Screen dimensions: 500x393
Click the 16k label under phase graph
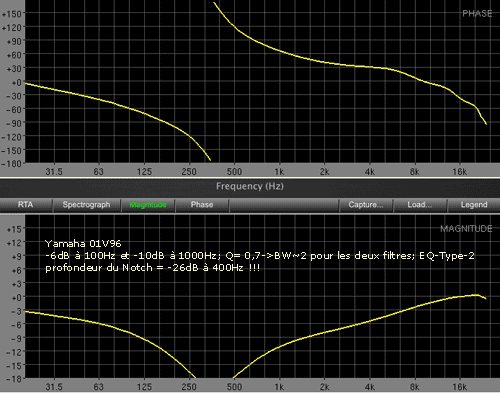tap(460, 172)
